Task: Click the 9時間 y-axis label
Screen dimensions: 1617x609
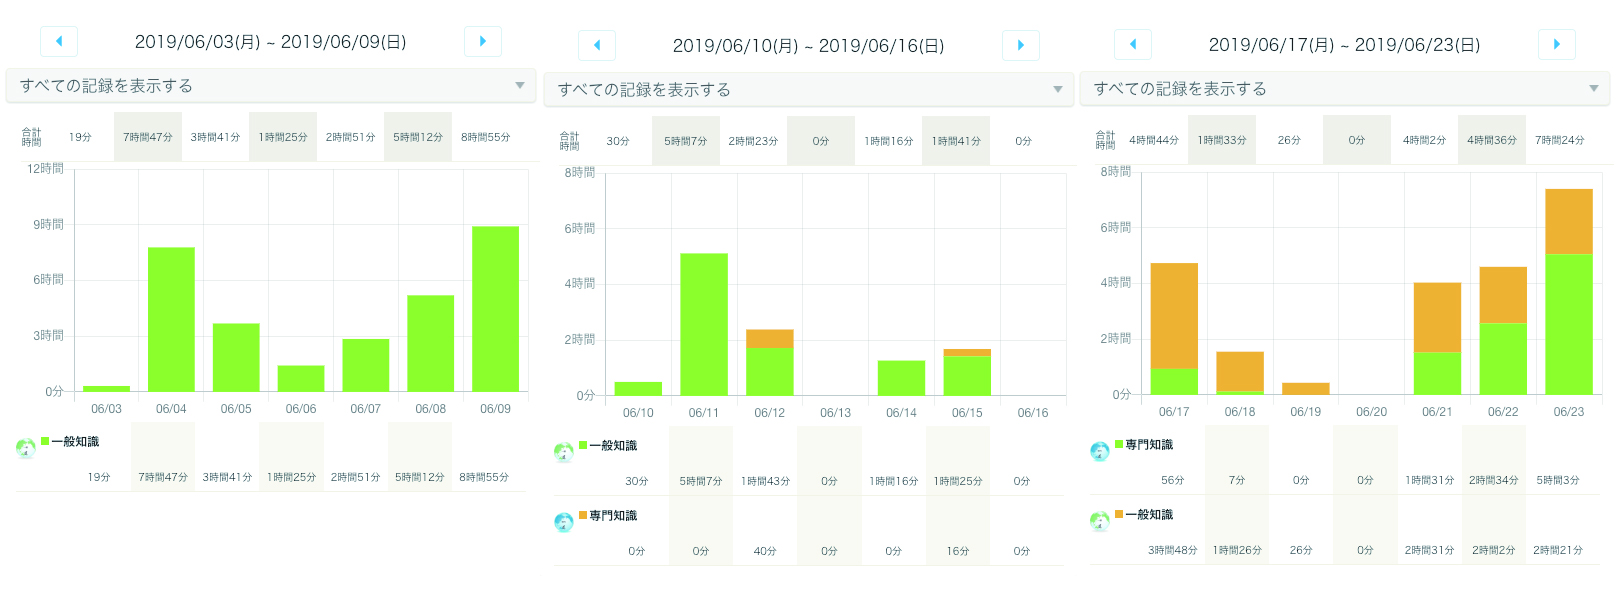Action: pos(48,225)
